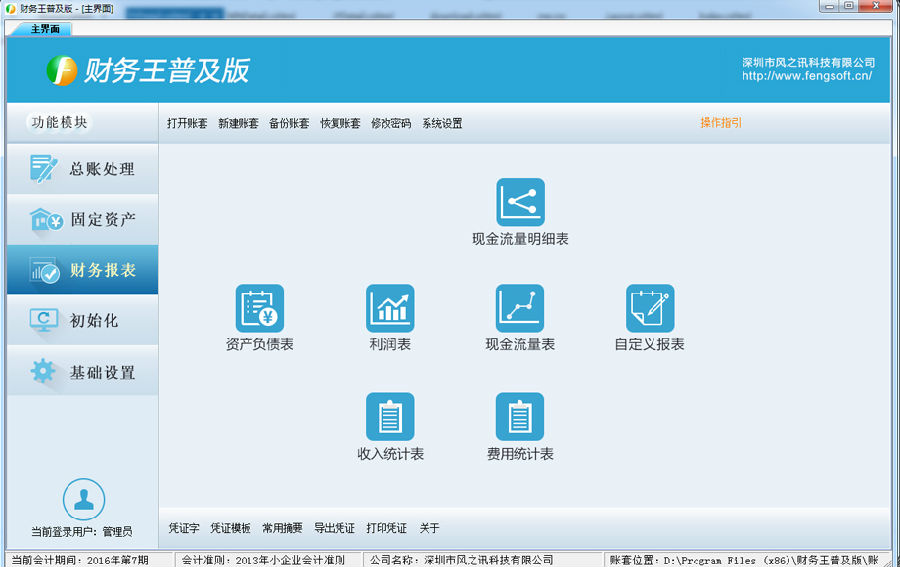
Task: Click the 会计准则 2013年小企业会计准则 status entry
Action: (x=263, y=560)
